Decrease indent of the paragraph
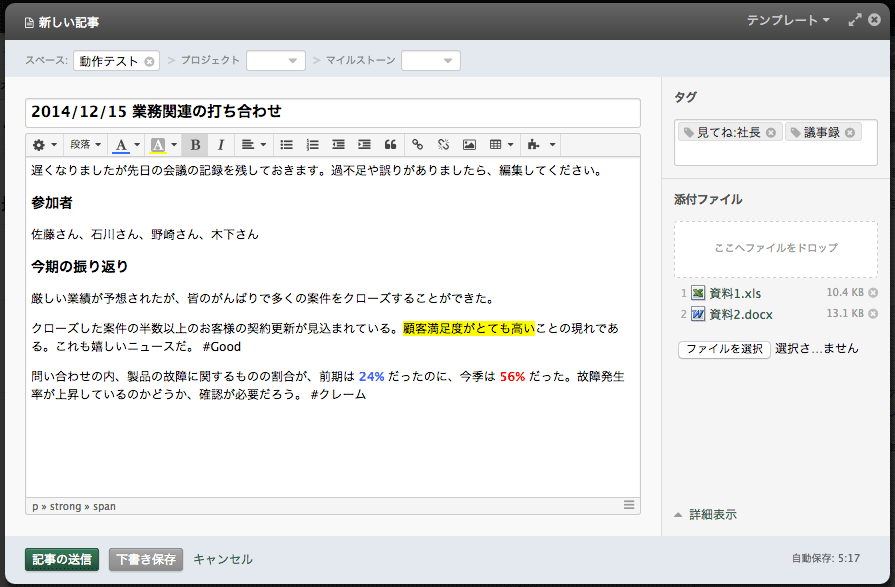The height and width of the screenshot is (587, 895). click(338, 145)
